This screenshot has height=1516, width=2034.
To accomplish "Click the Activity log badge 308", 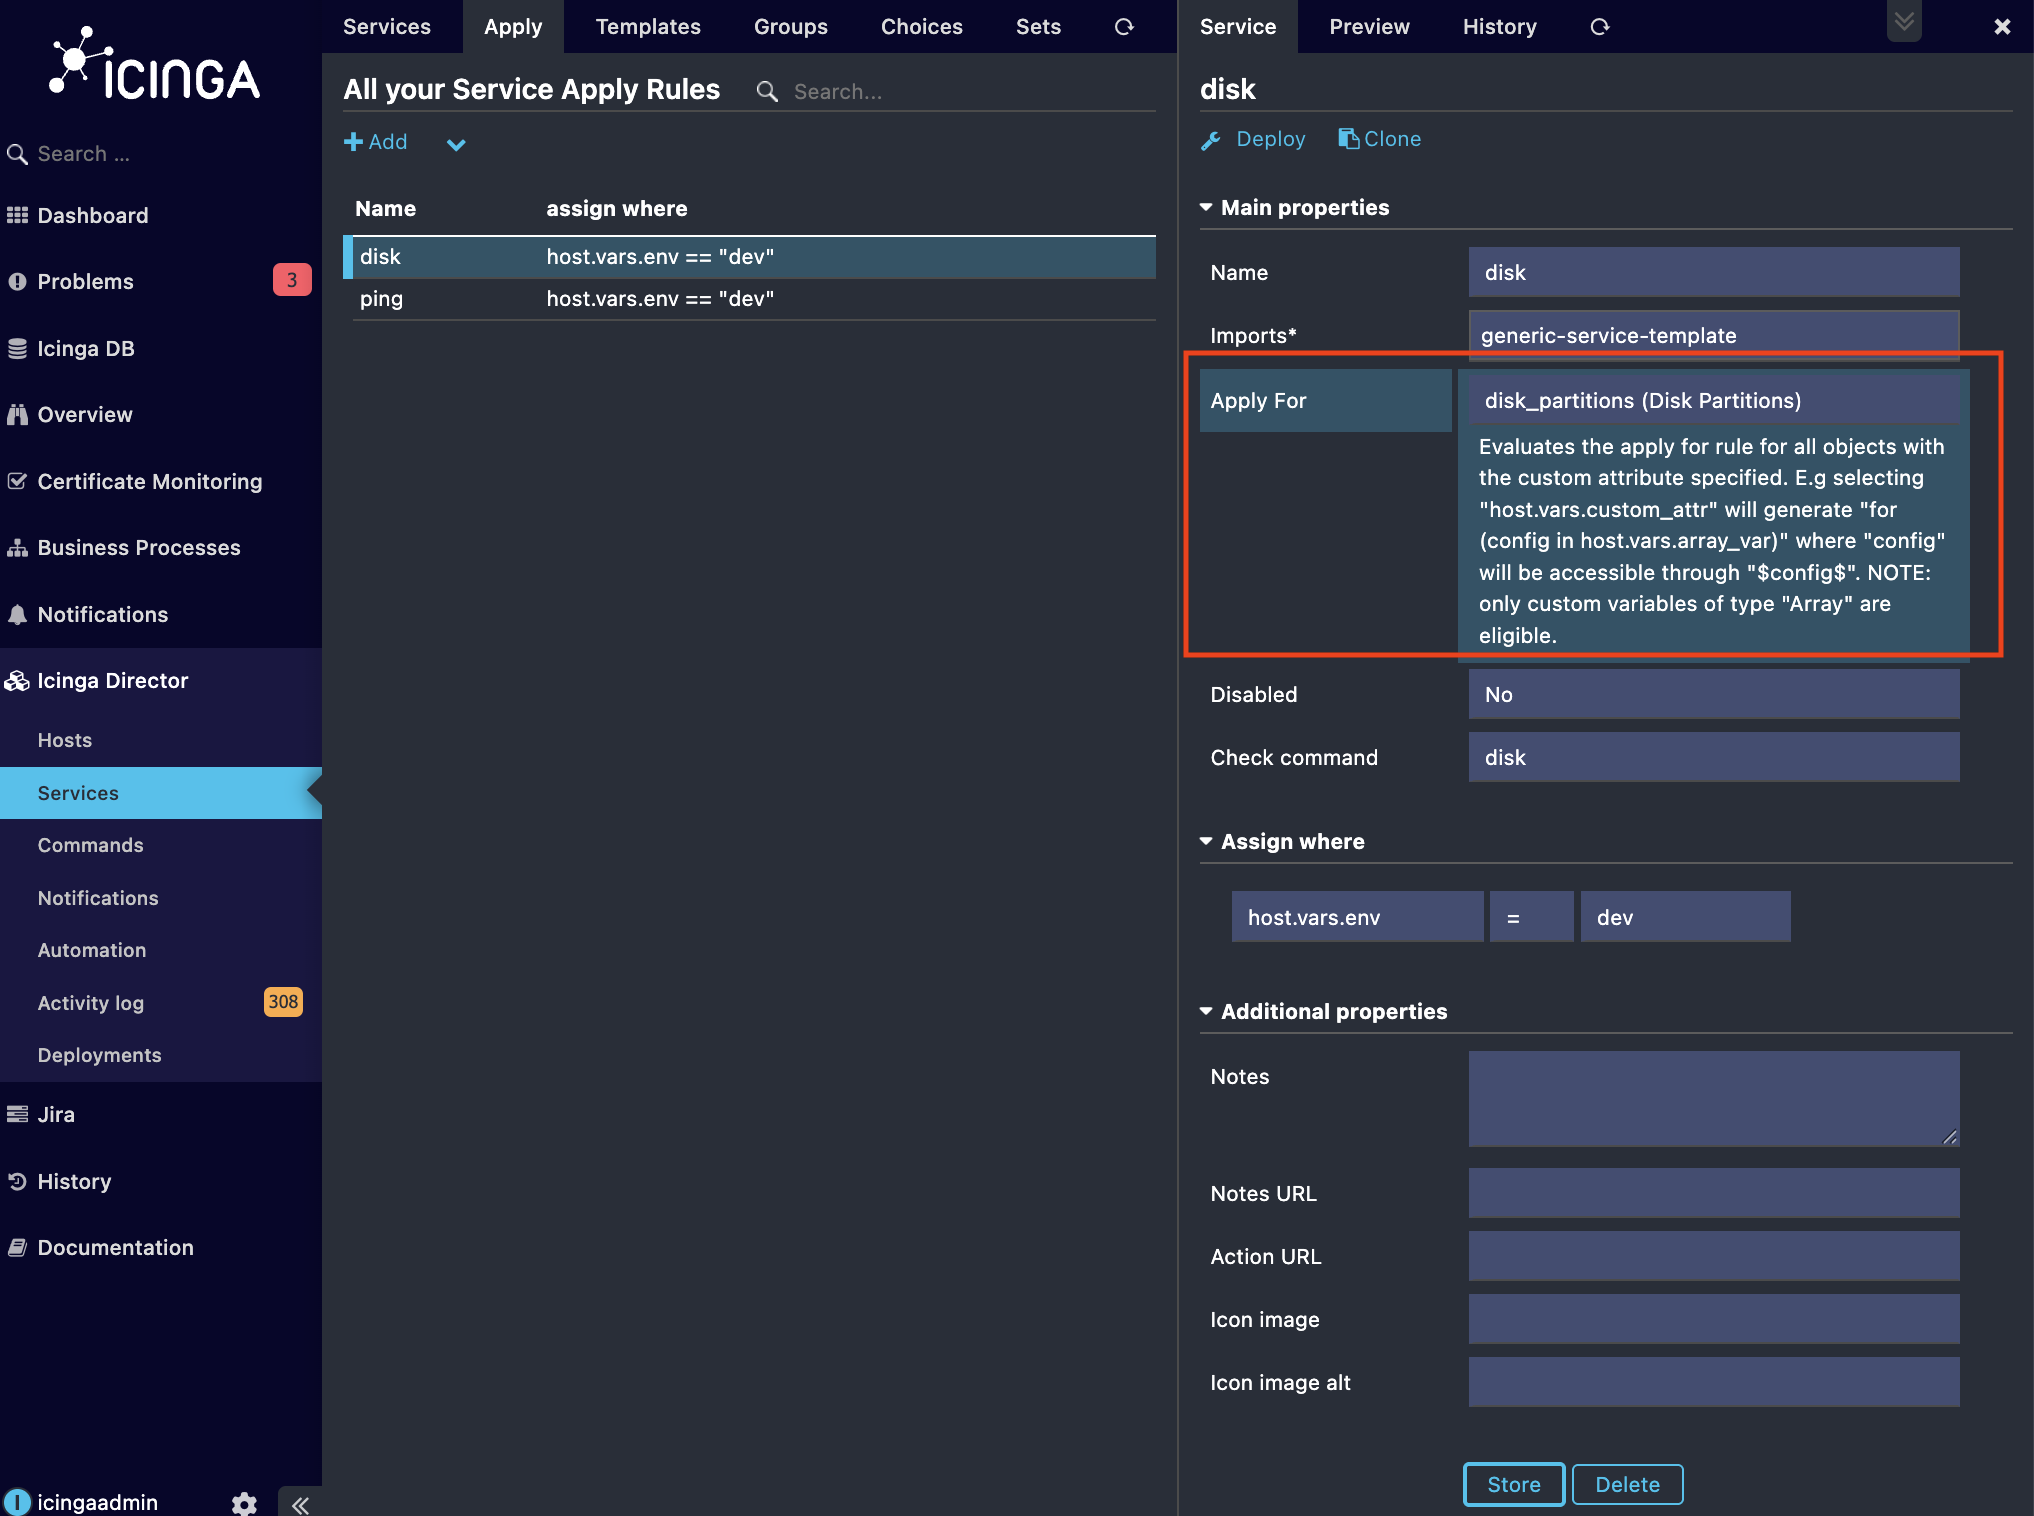I will tap(283, 1001).
